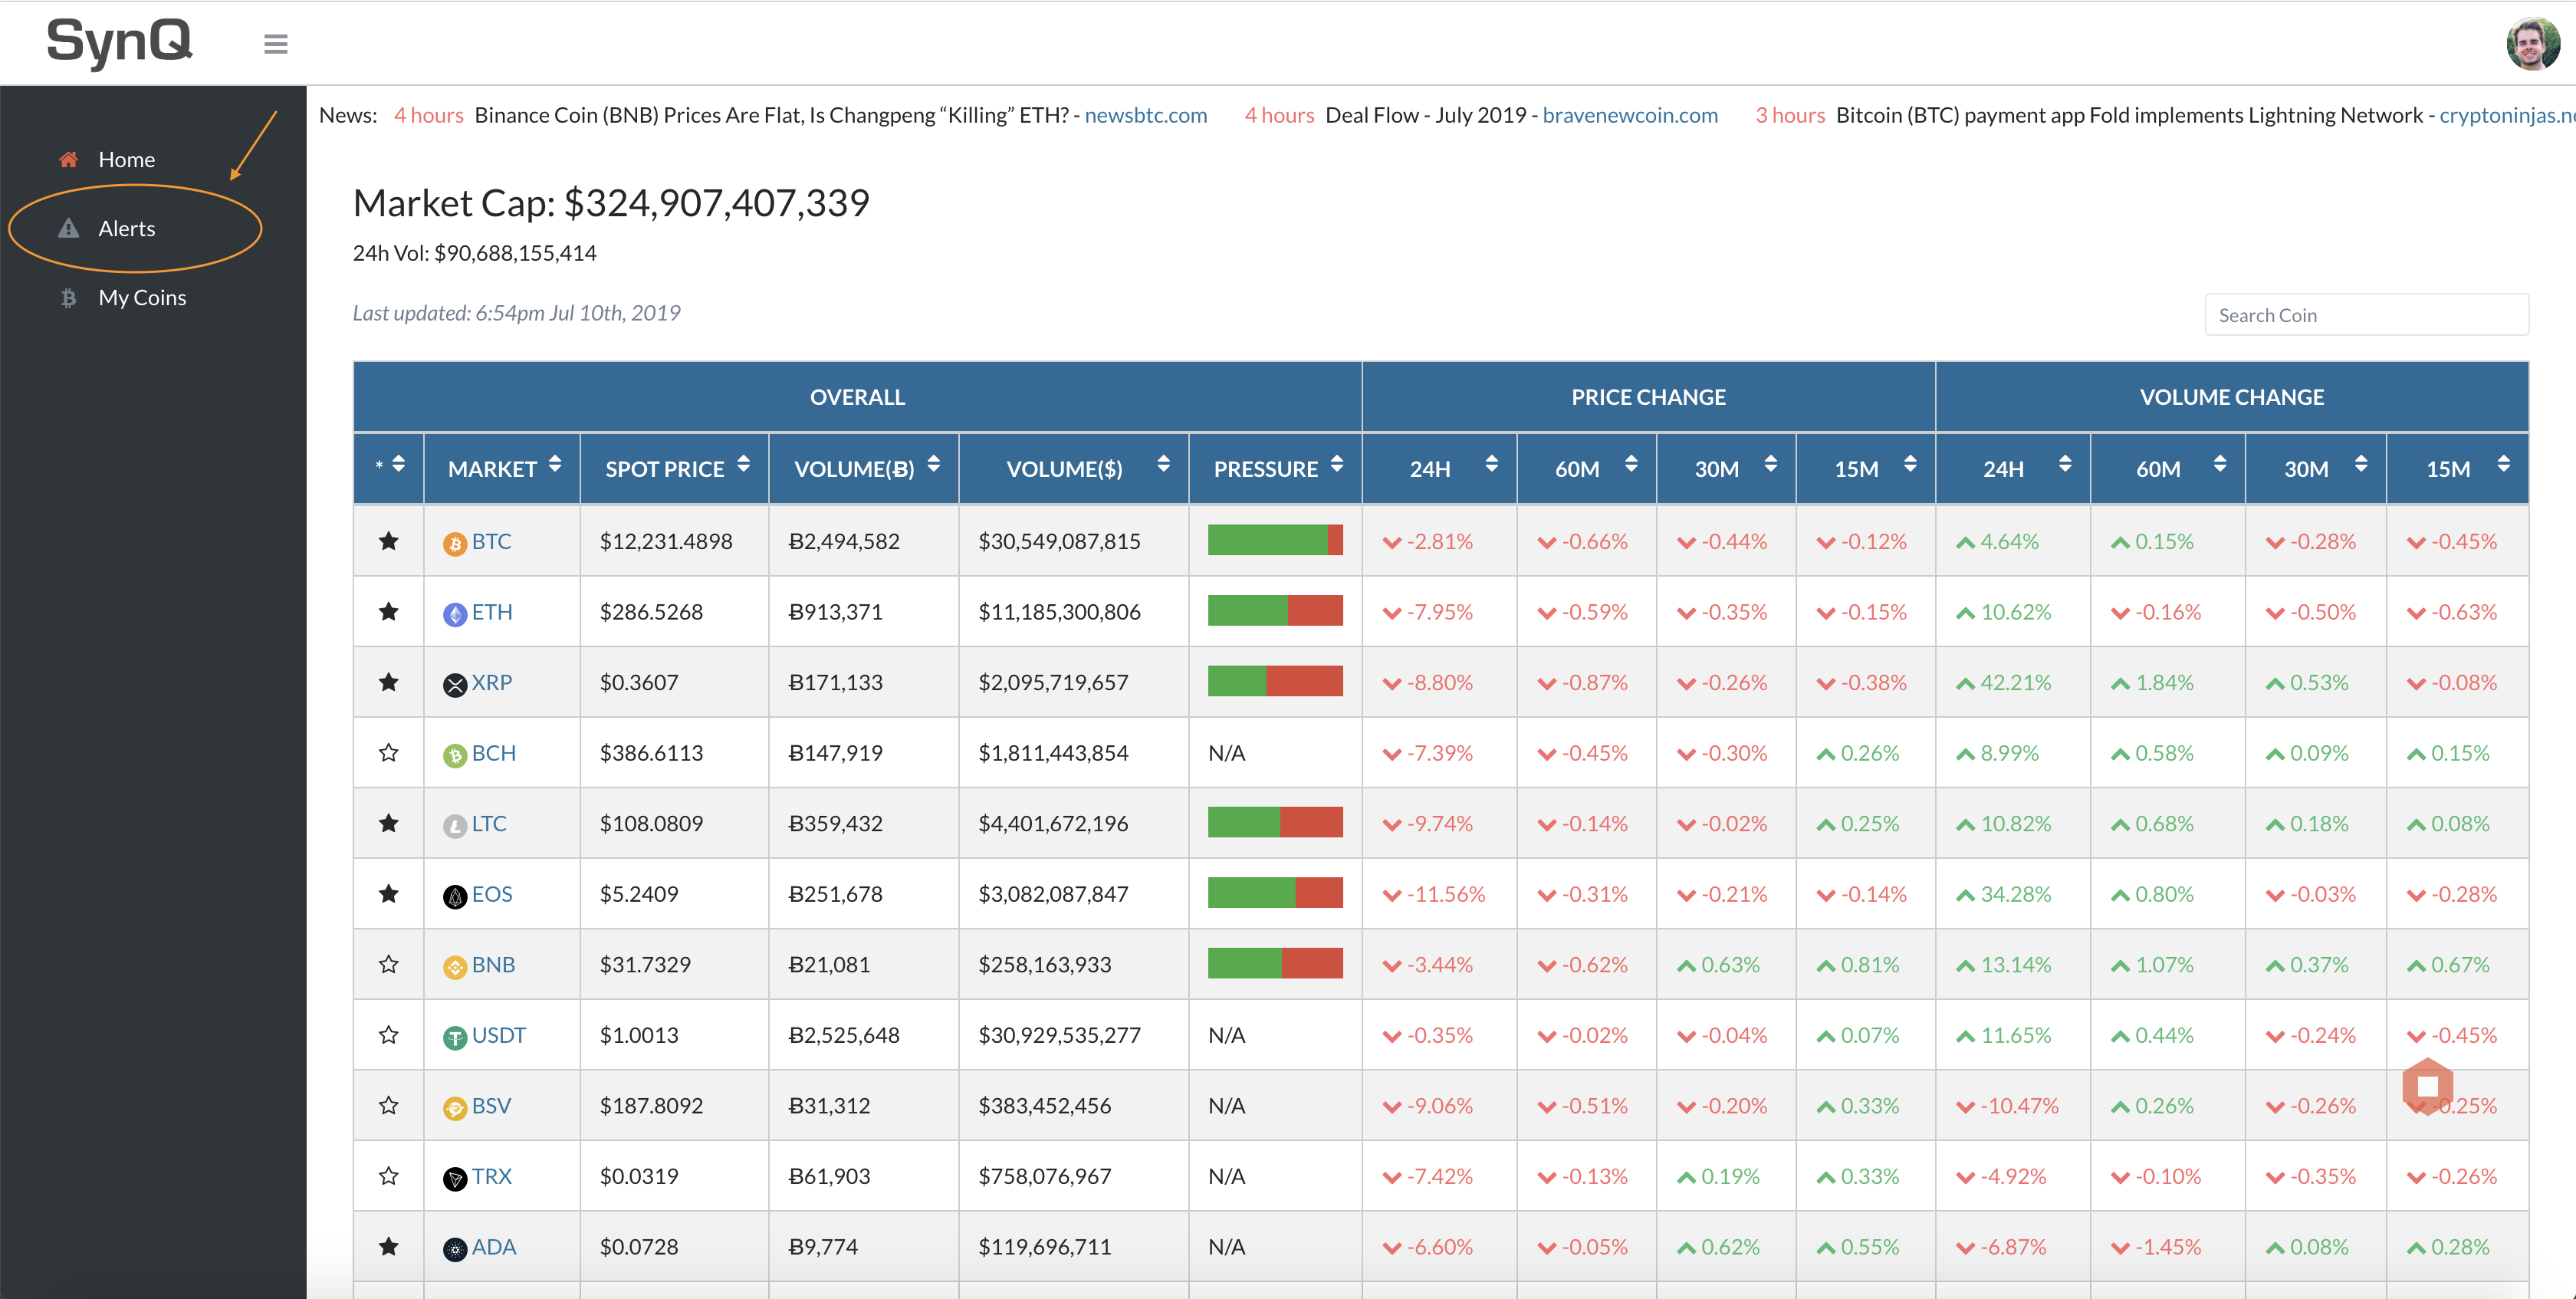Viewport: 2576px width, 1299px height.
Task: Unfavorite ETH using its star
Action: (389, 611)
